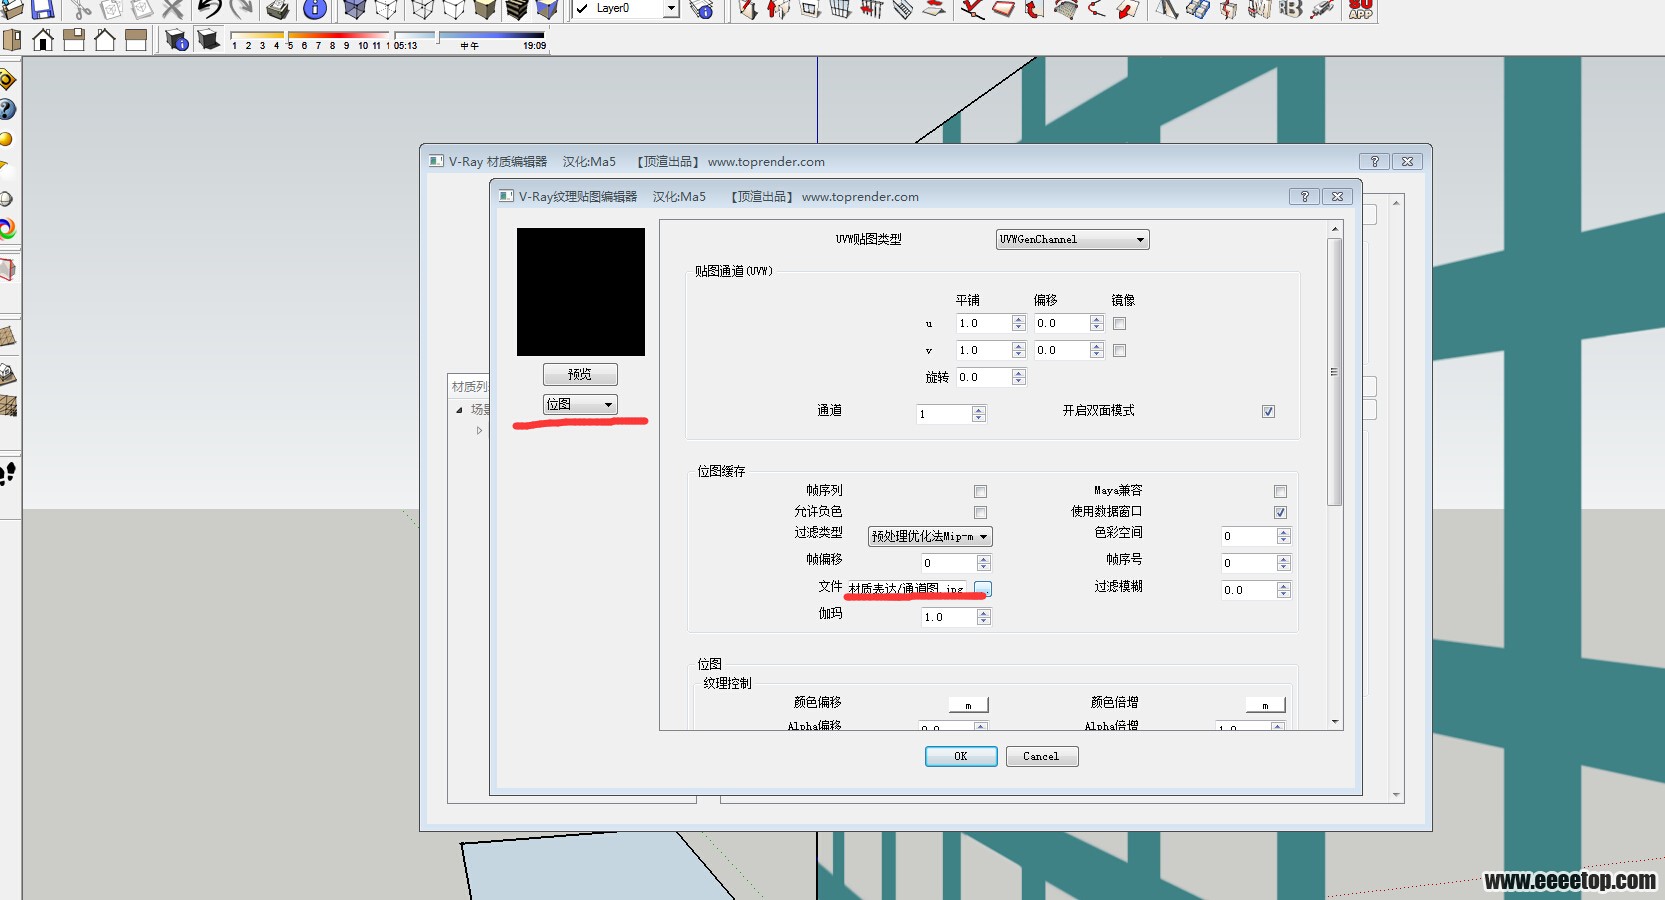
Task: Click the colorful swirl icon in left toolbar
Action: click(x=7, y=229)
